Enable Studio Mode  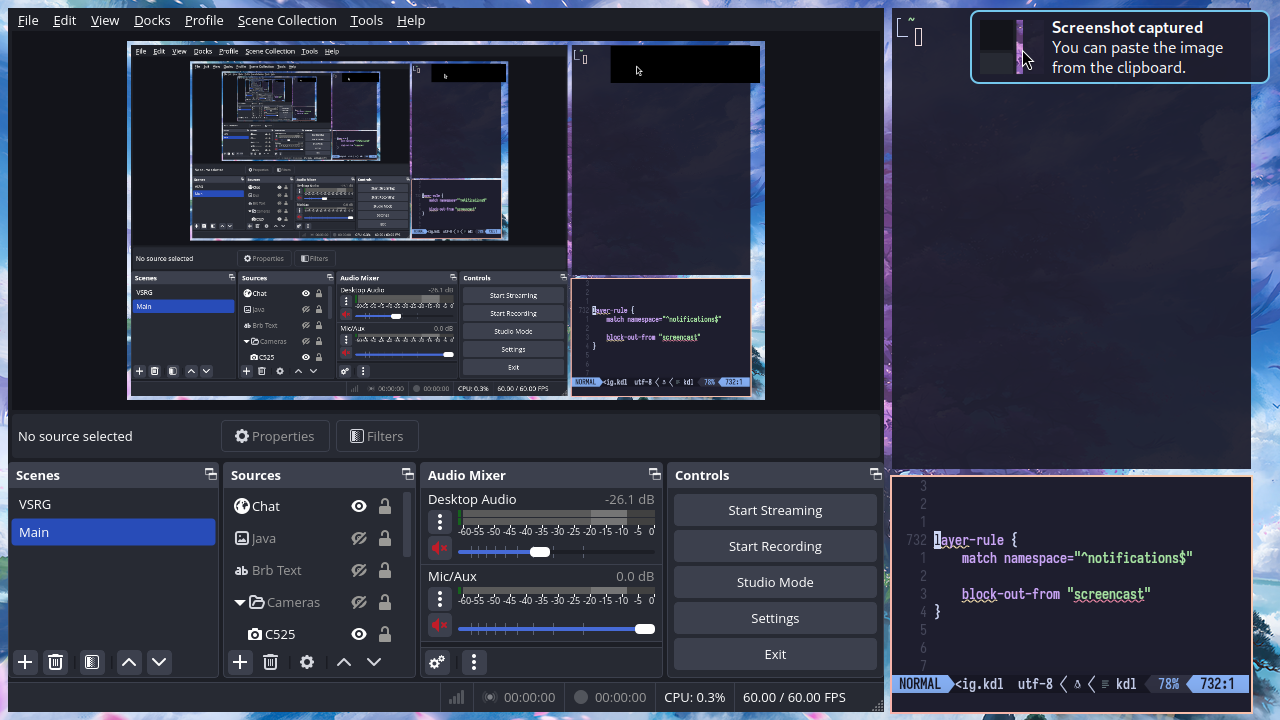coord(775,582)
